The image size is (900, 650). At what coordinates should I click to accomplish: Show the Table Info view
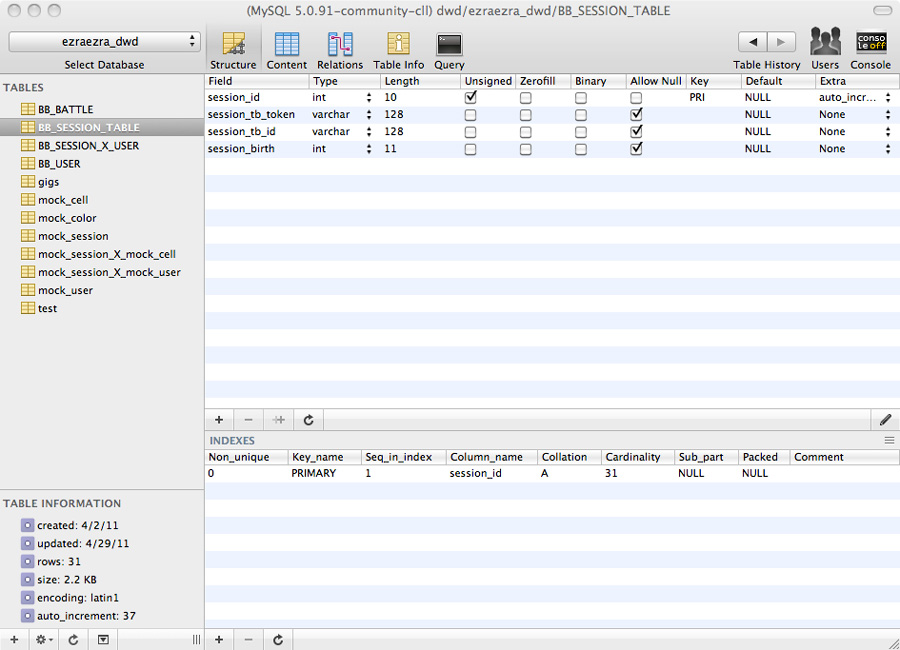click(x=398, y=49)
